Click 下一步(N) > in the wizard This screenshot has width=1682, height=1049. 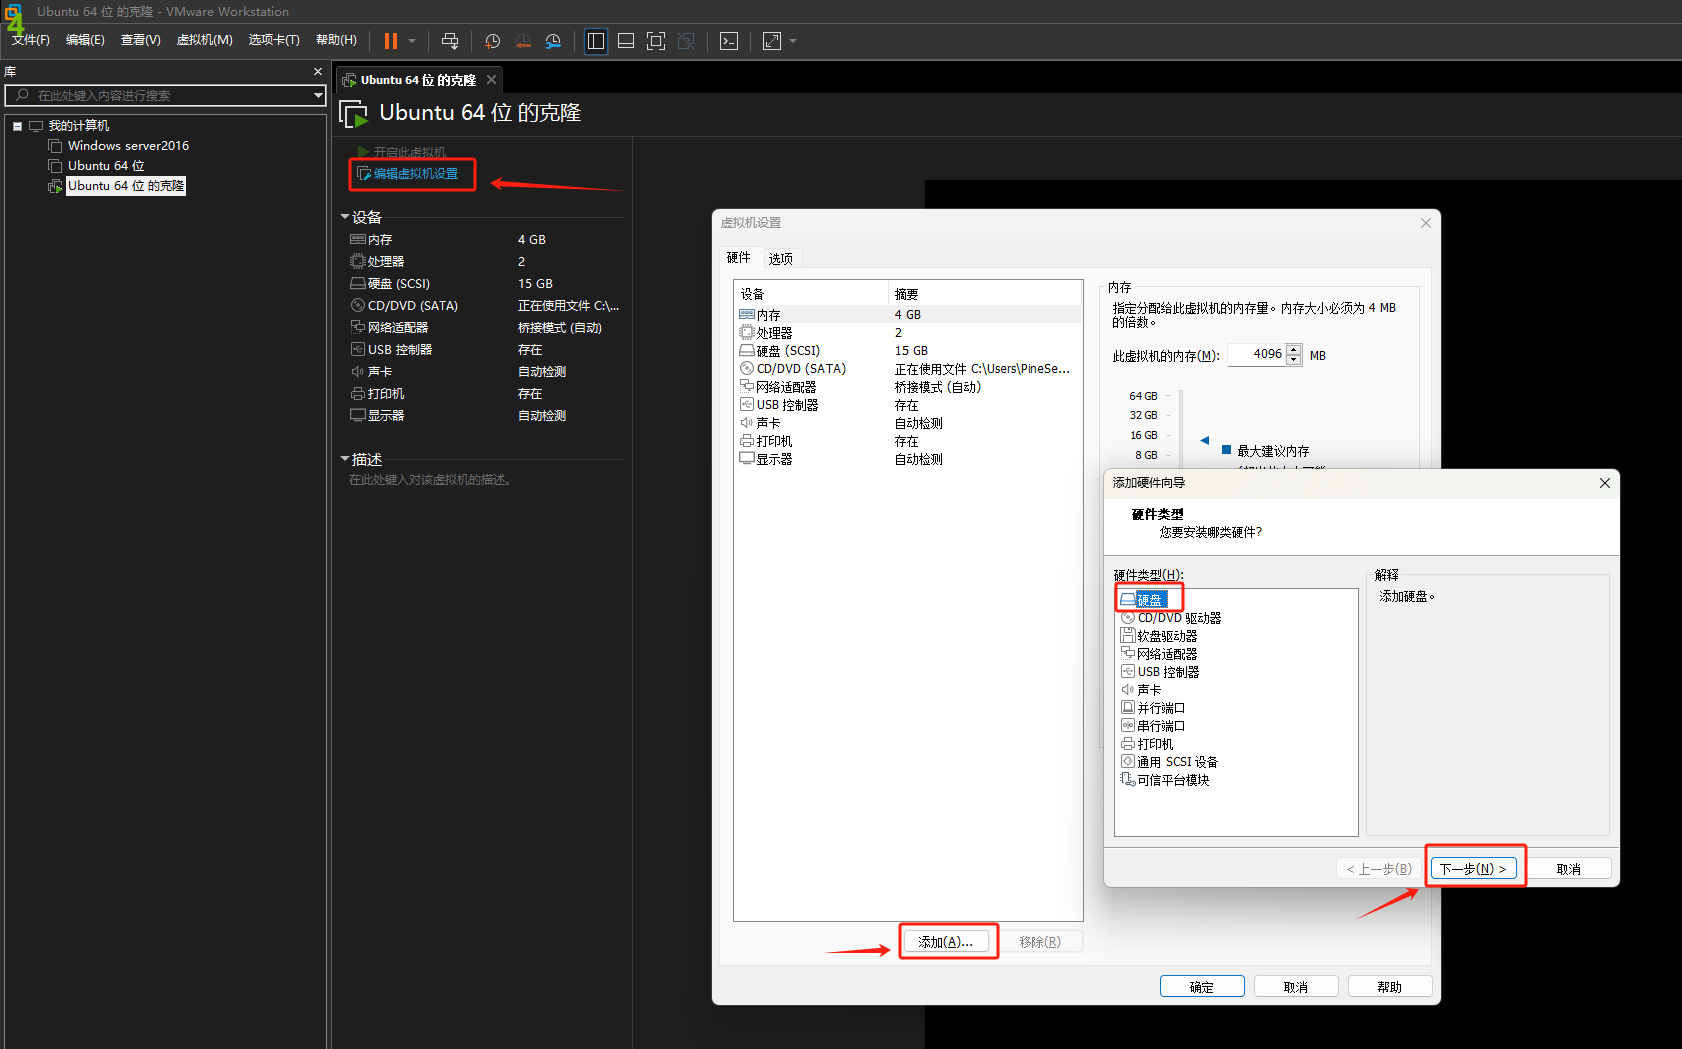pyautogui.click(x=1474, y=869)
